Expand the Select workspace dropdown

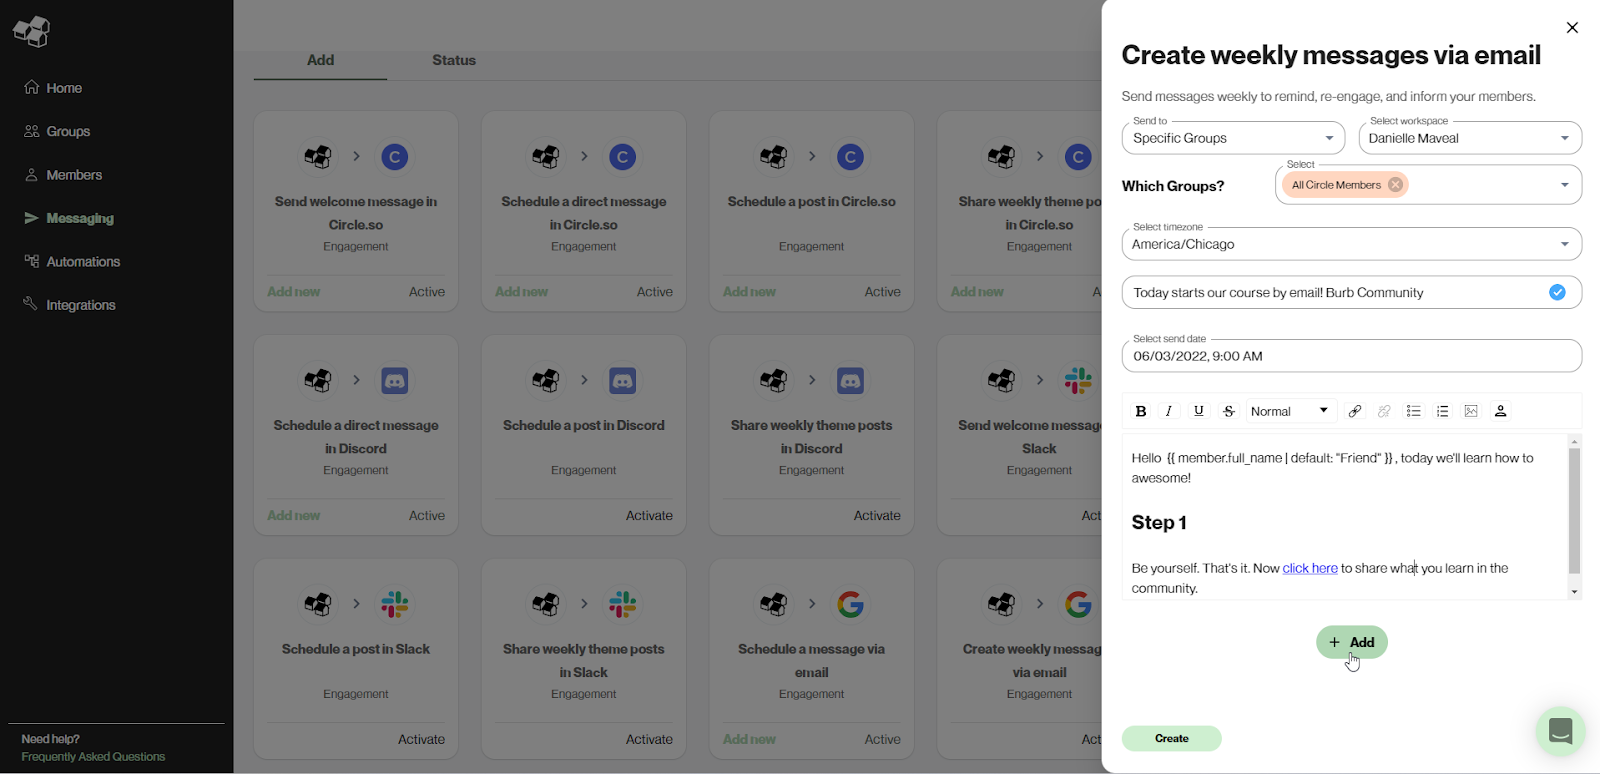(x=1469, y=138)
